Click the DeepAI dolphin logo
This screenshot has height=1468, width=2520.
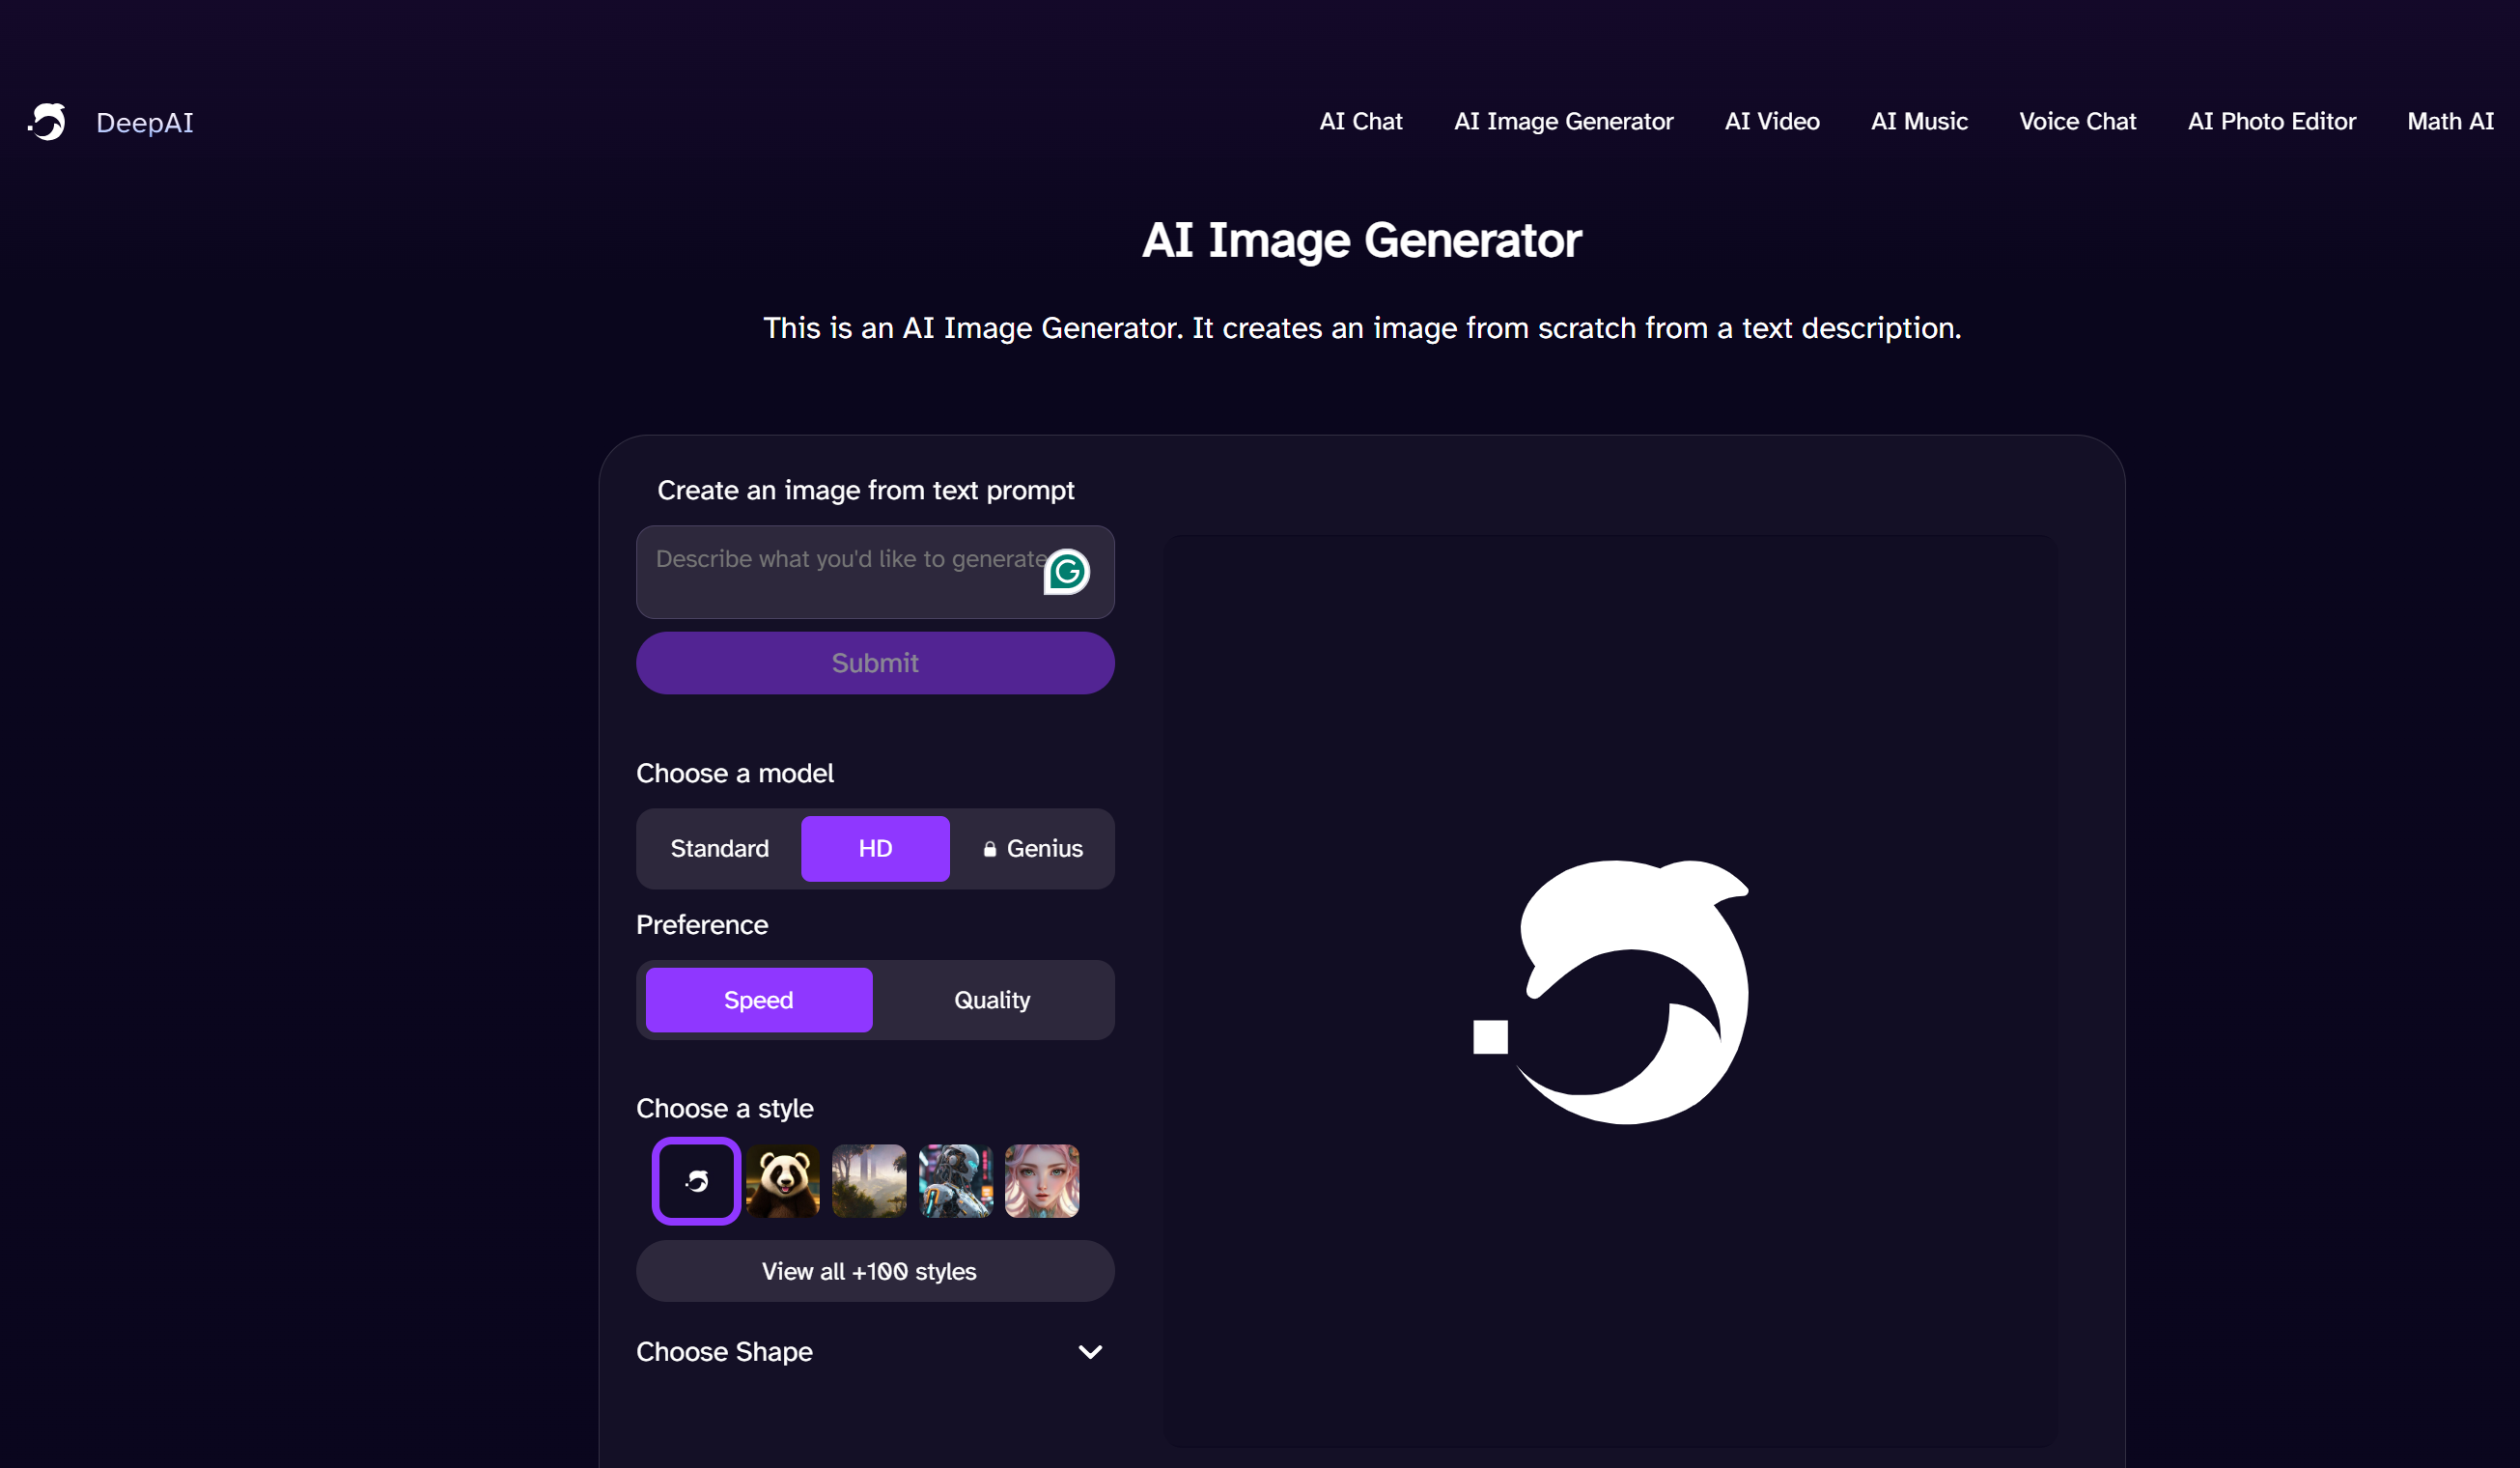[46, 121]
